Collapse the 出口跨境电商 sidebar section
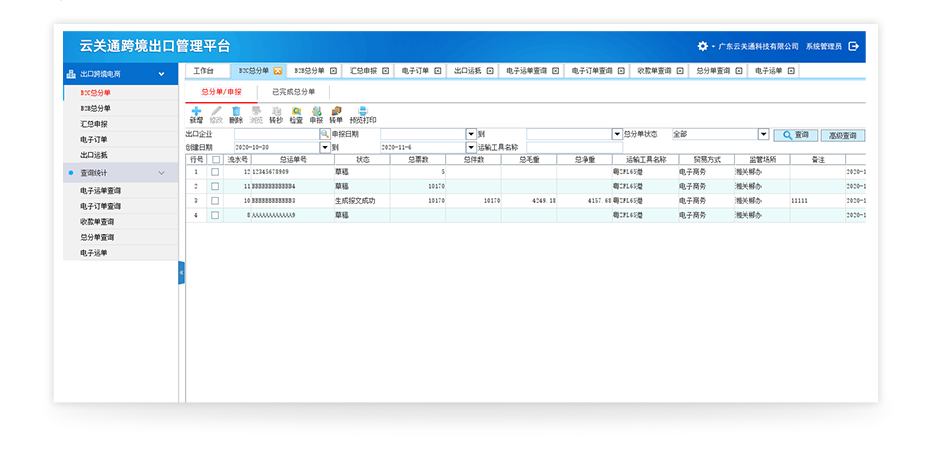This screenshot has width=932, height=462. point(161,74)
